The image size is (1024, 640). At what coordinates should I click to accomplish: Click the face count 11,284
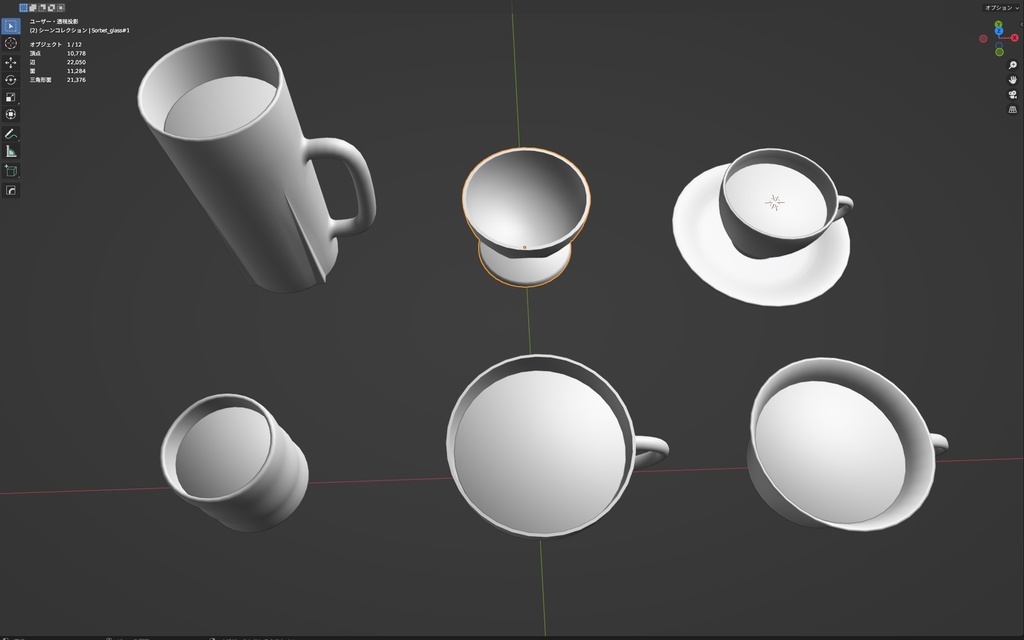point(76,71)
